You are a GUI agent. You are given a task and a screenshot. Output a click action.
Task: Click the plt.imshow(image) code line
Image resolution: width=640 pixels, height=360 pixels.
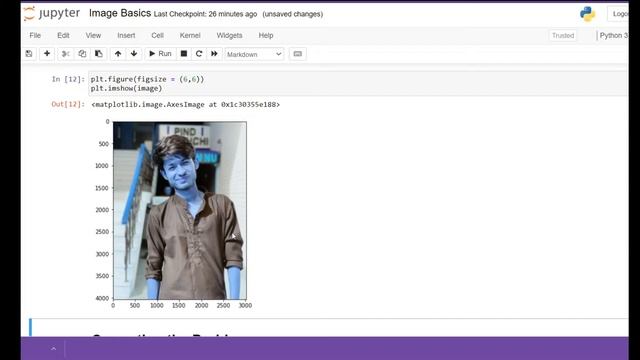pyautogui.click(x=126, y=88)
